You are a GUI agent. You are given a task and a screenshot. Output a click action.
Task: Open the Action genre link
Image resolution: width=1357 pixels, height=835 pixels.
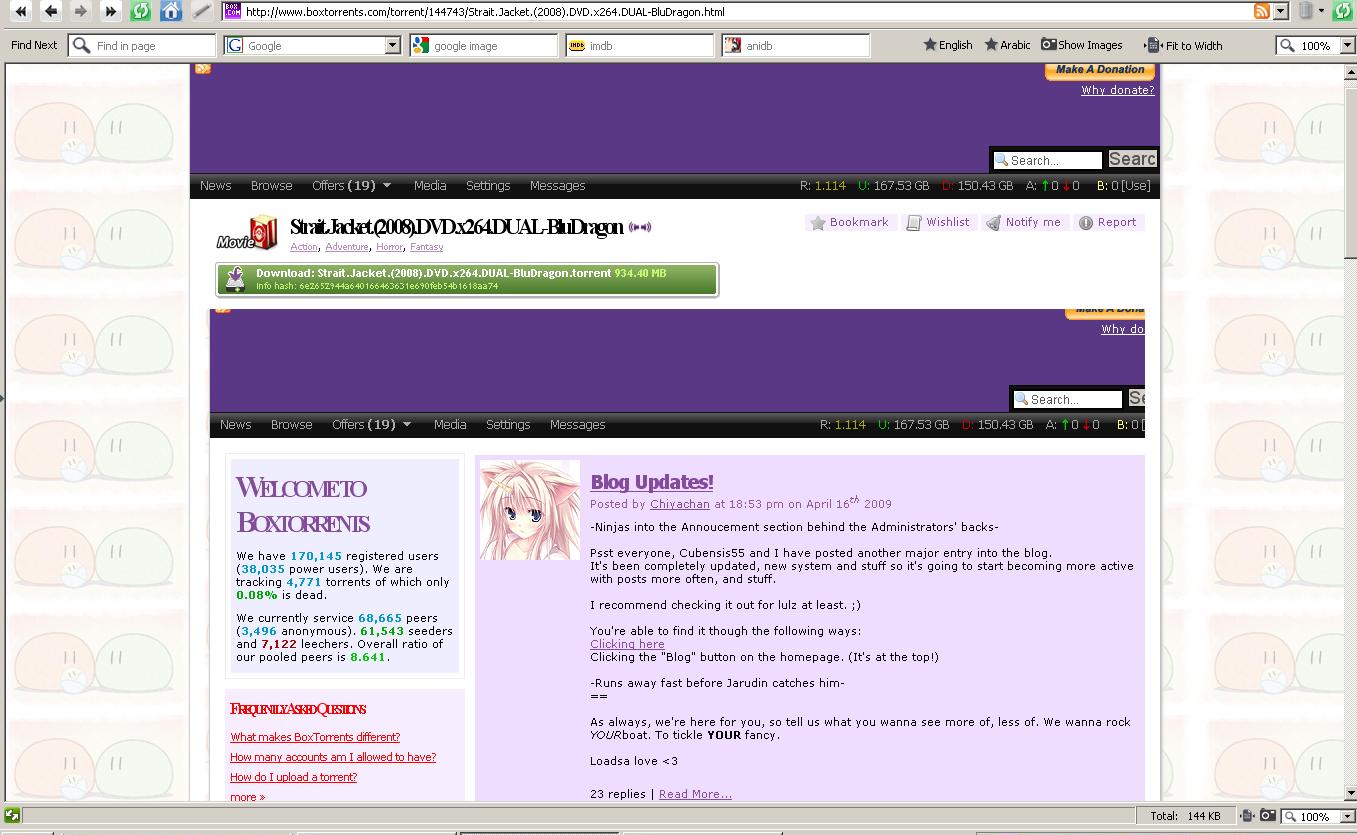tap(304, 247)
